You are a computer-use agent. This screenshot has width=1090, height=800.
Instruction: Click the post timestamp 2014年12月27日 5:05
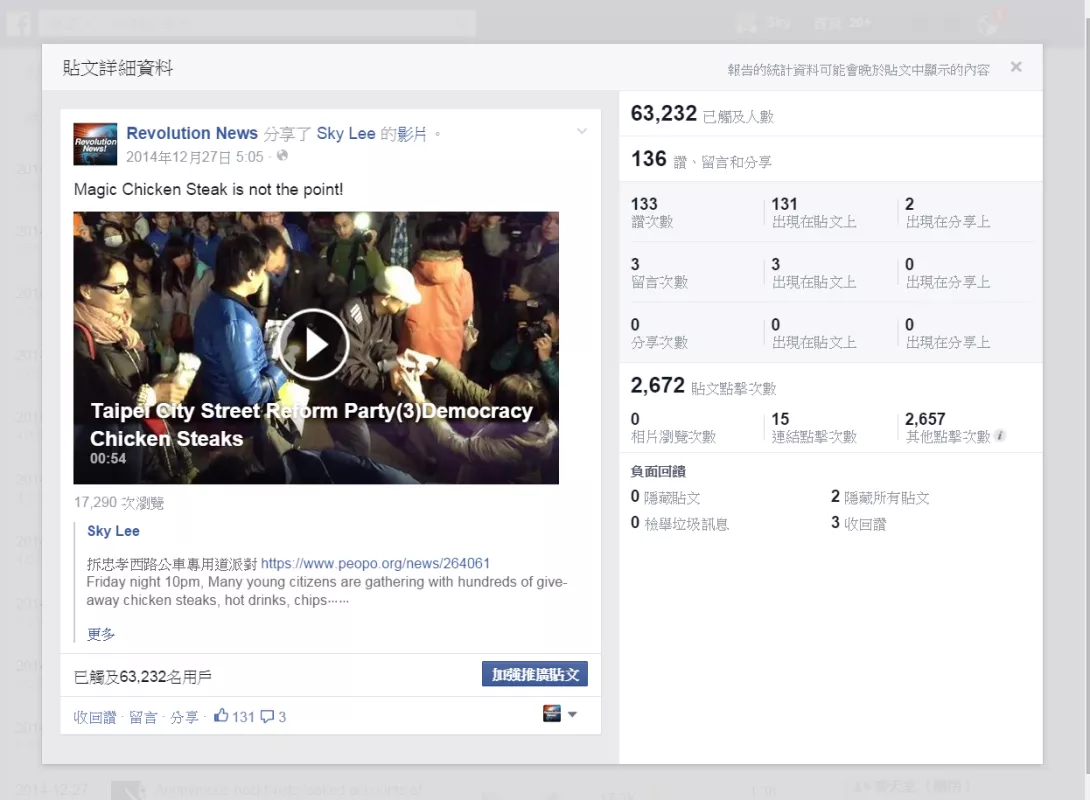[x=195, y=157]
